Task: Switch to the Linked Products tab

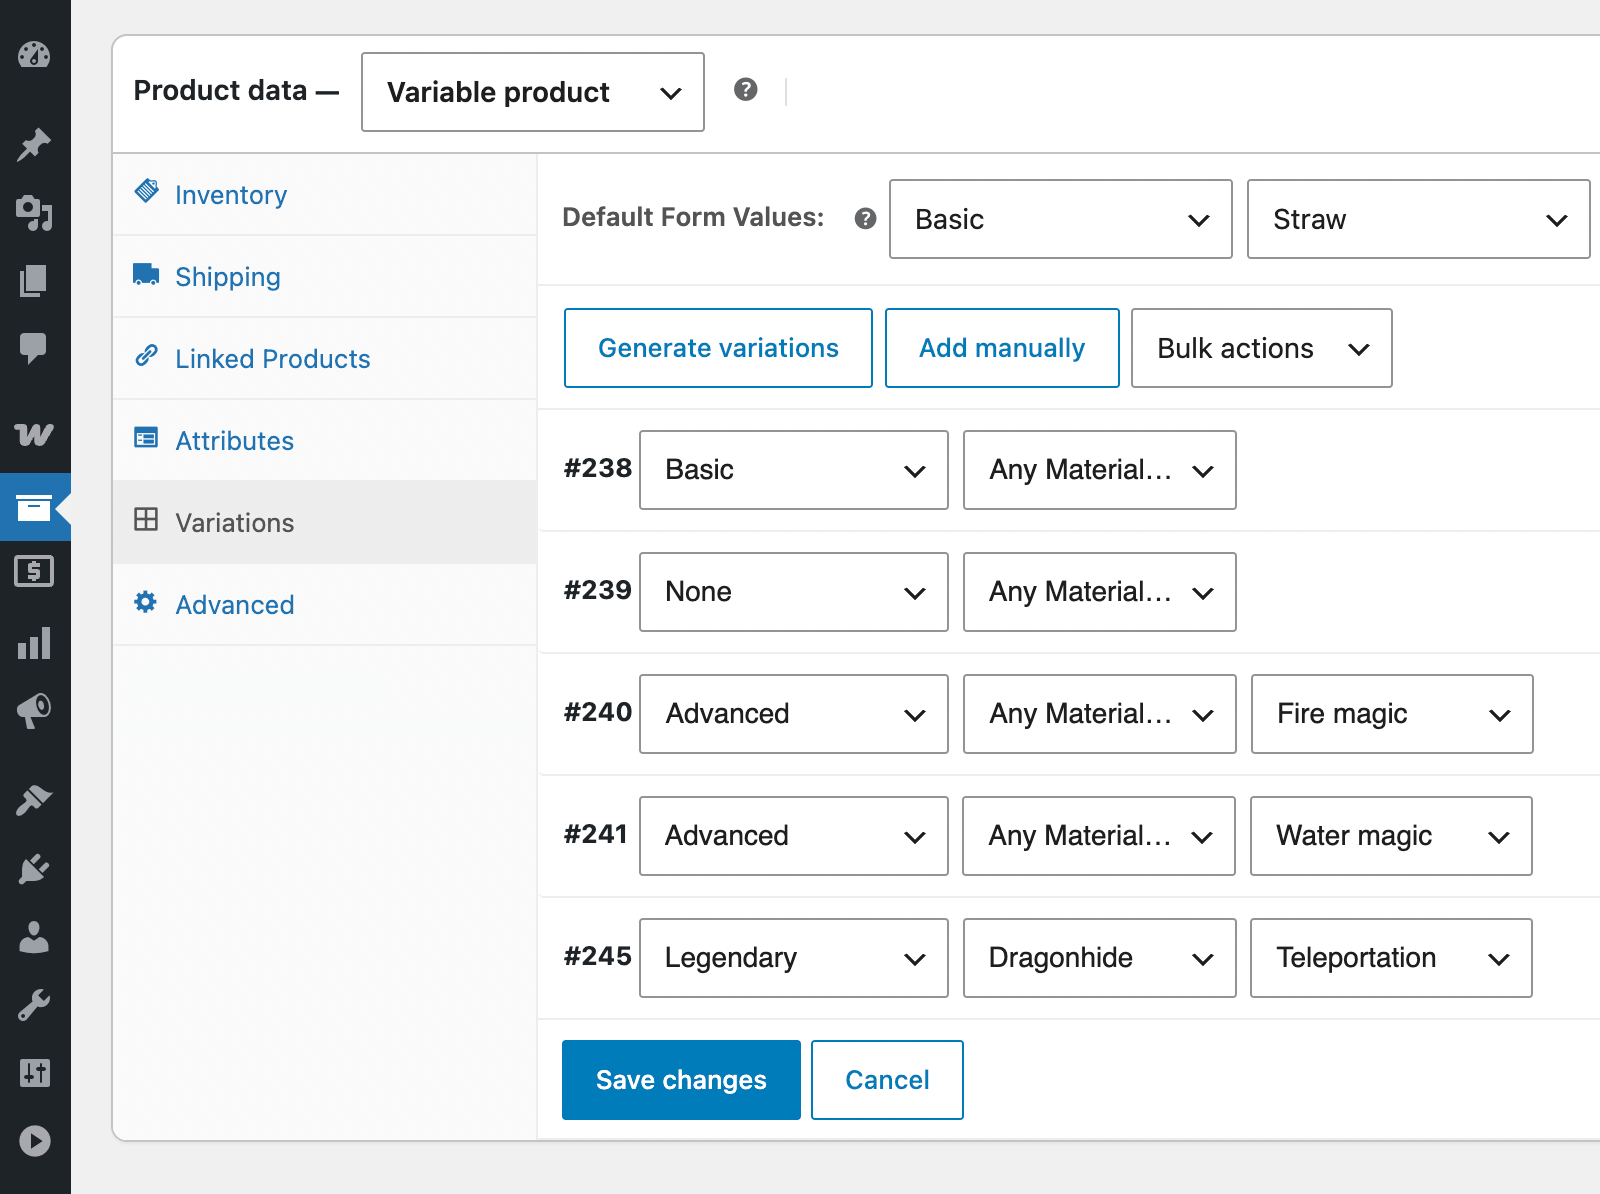Action: [x=325, y=359]
